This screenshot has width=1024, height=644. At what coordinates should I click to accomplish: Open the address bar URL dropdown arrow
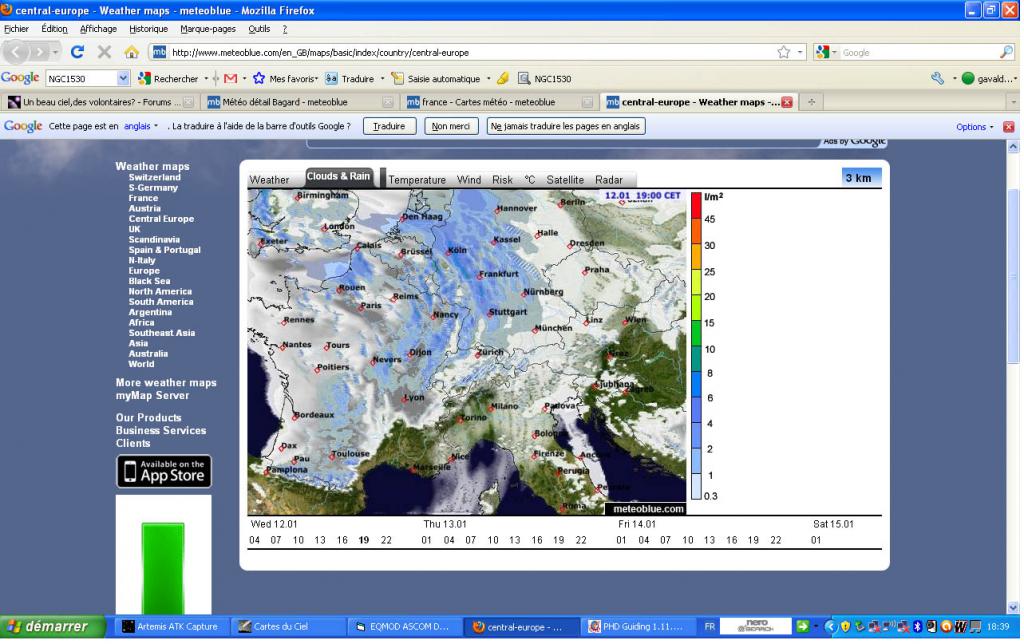click(x=800, y=52)
